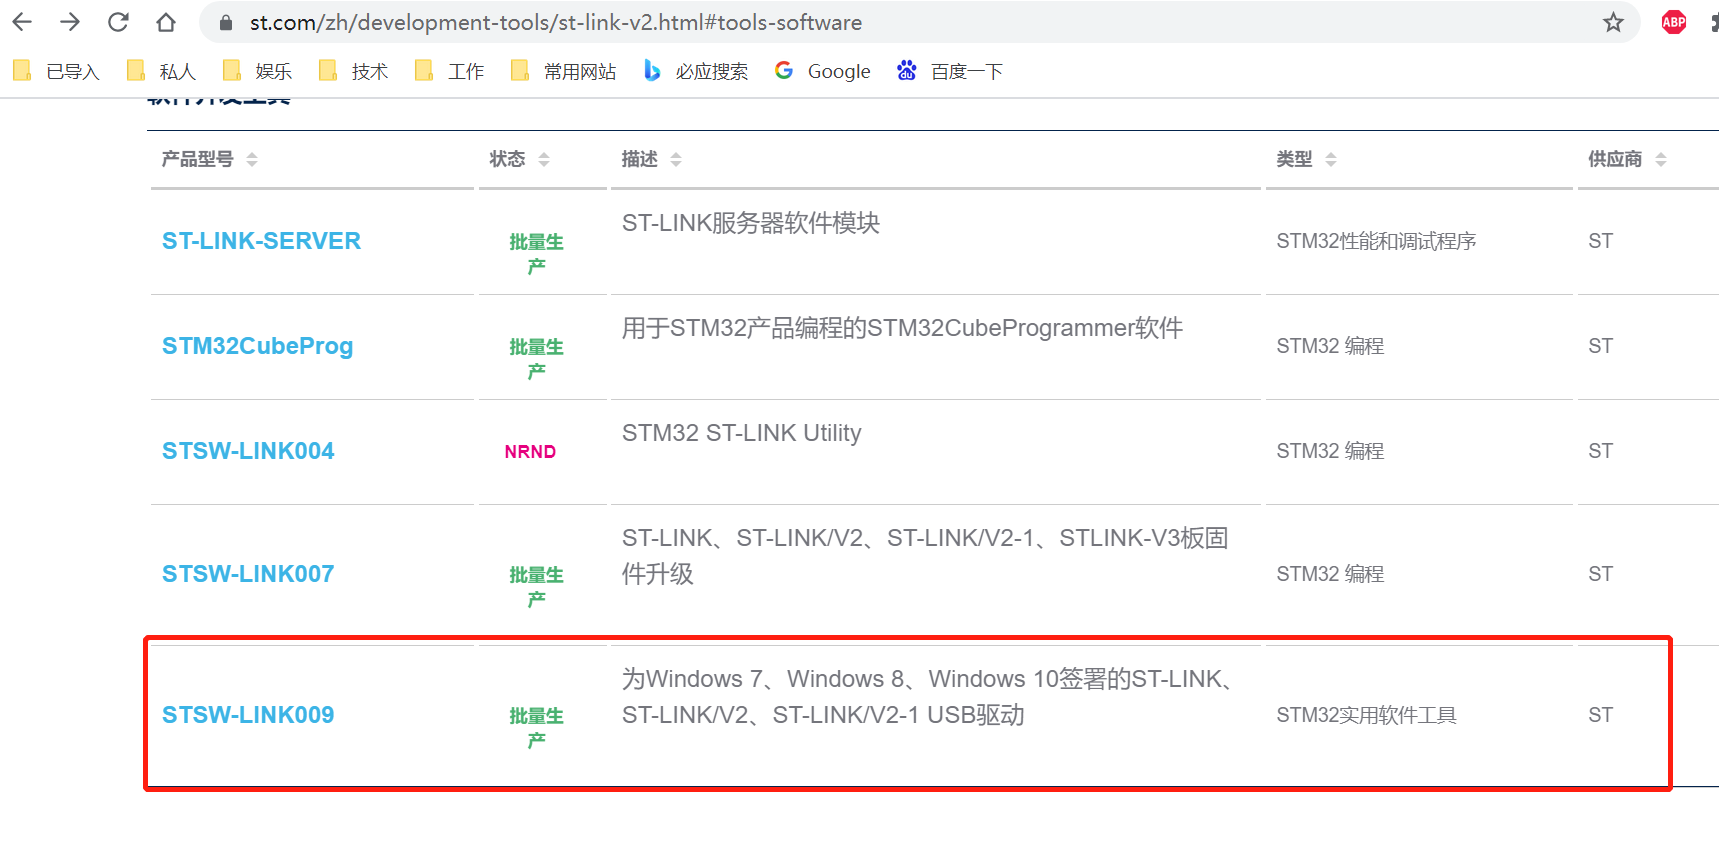
Task: Open the STSW-LINK009 product link
Action: coord(248,715)
